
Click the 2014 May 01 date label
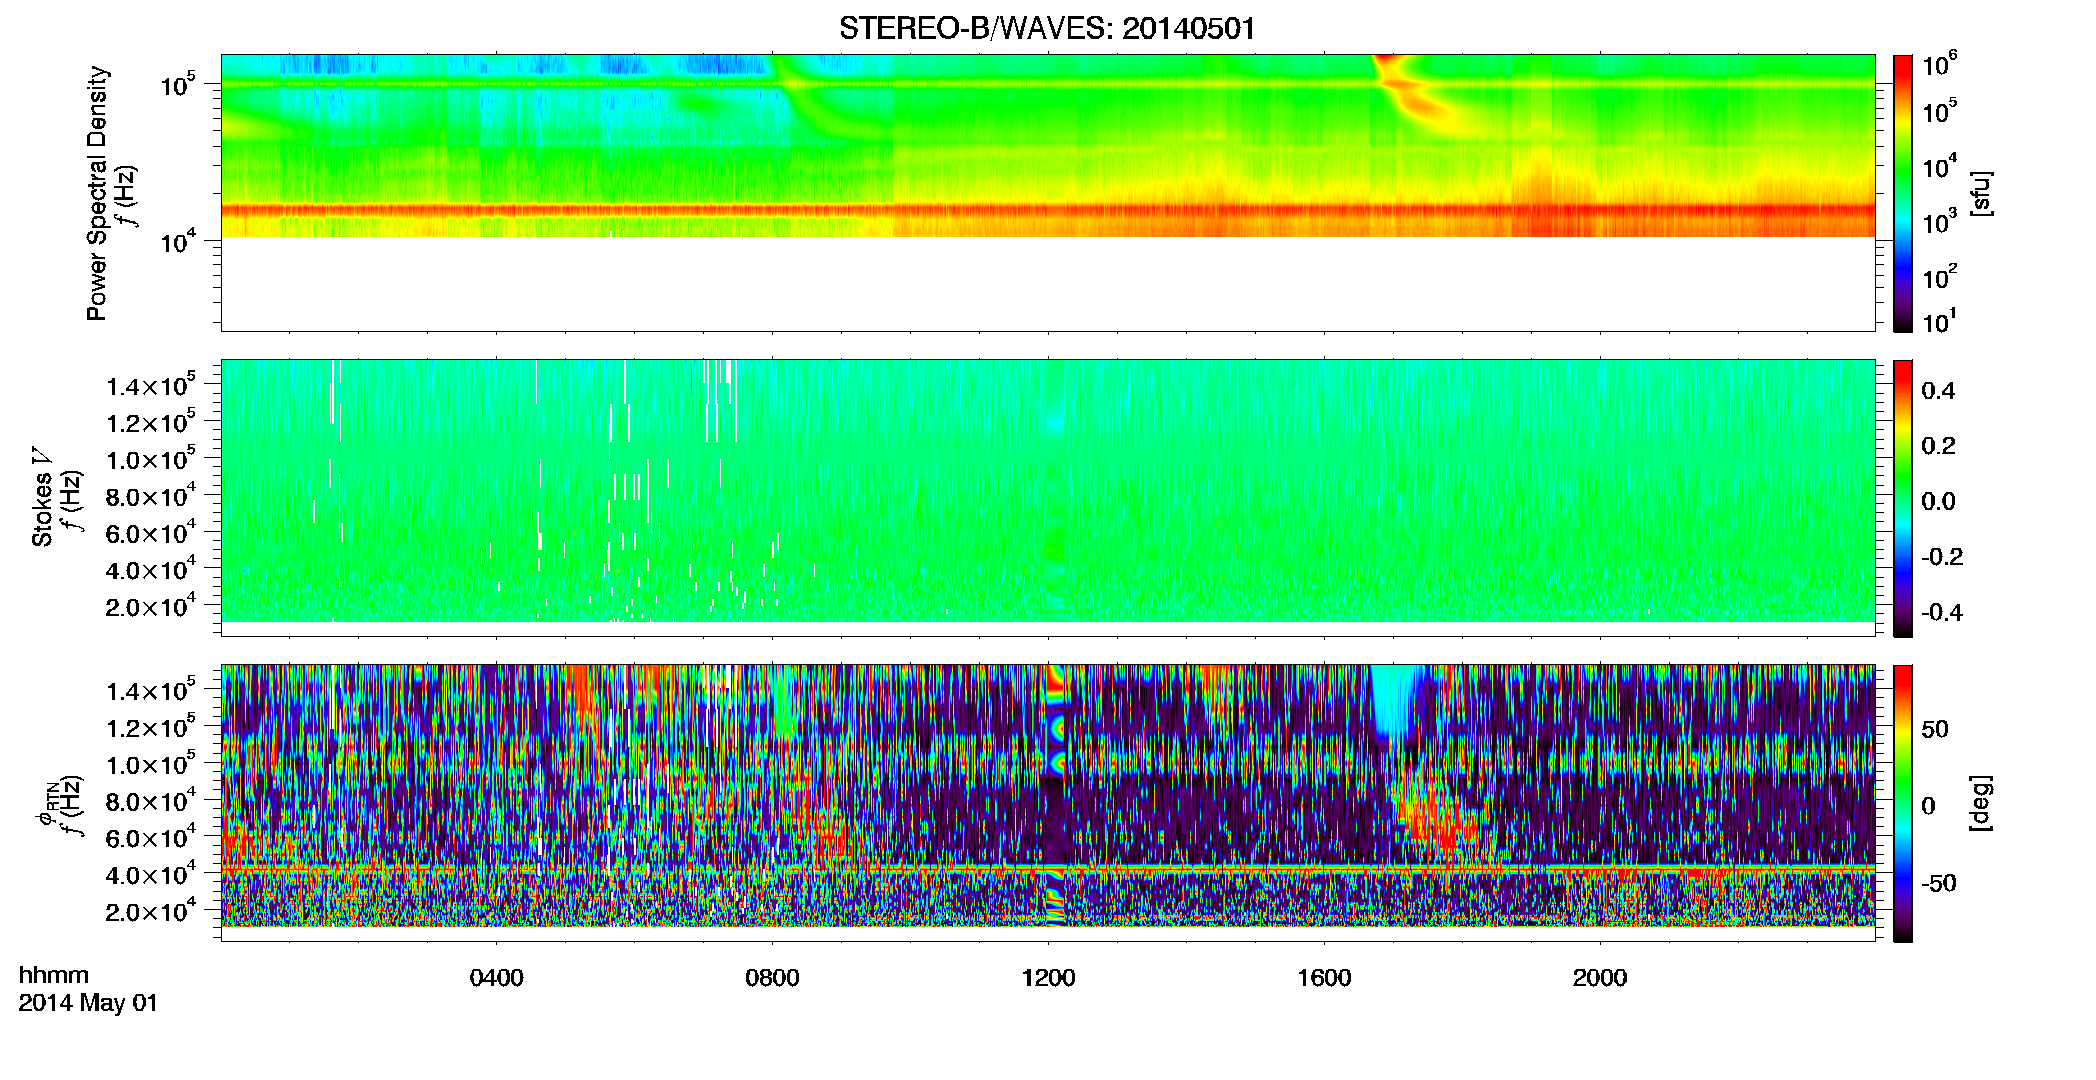tap(88, 1003)
